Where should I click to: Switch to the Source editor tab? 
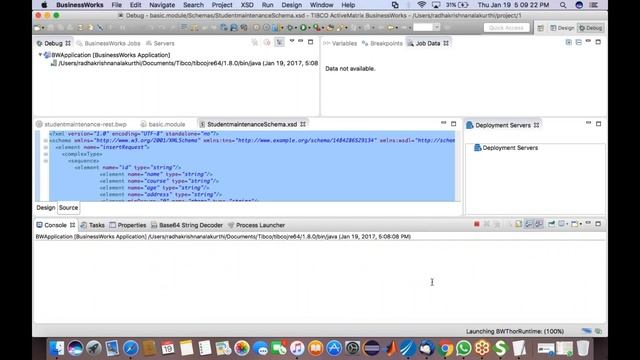pos(68,208)
